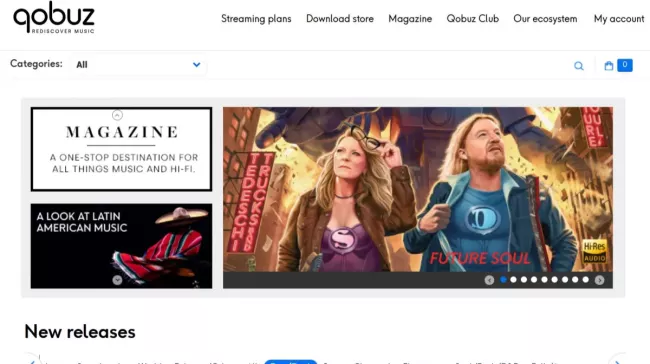Open the Magazine promo banner

click(x=121, y=149)
